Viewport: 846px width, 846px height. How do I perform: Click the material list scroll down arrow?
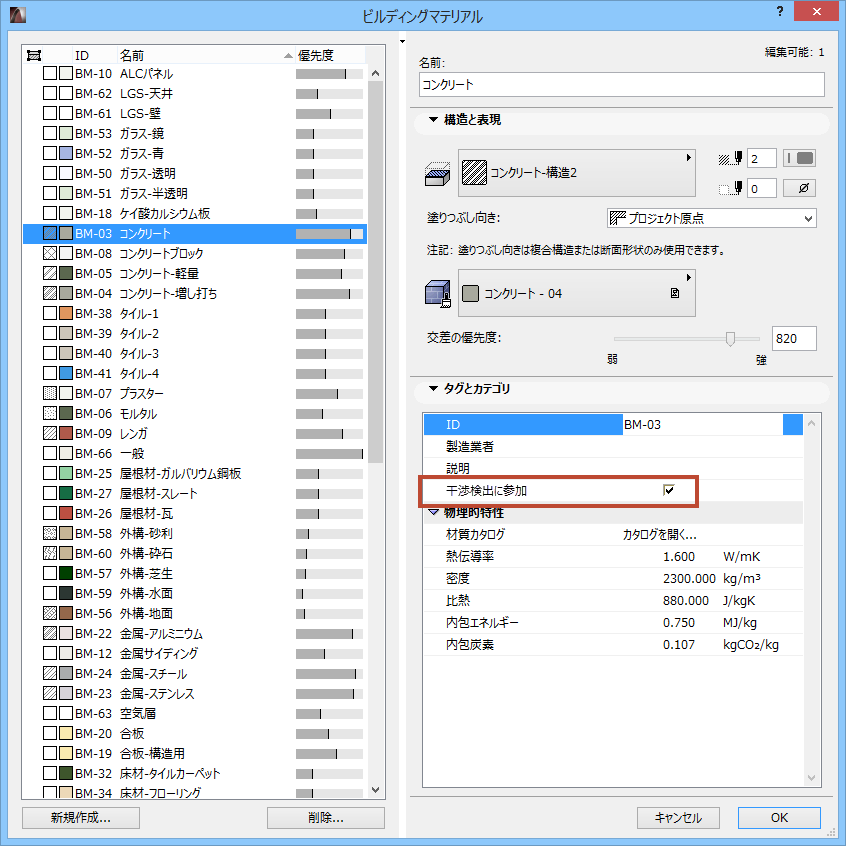tap(376, 790)
